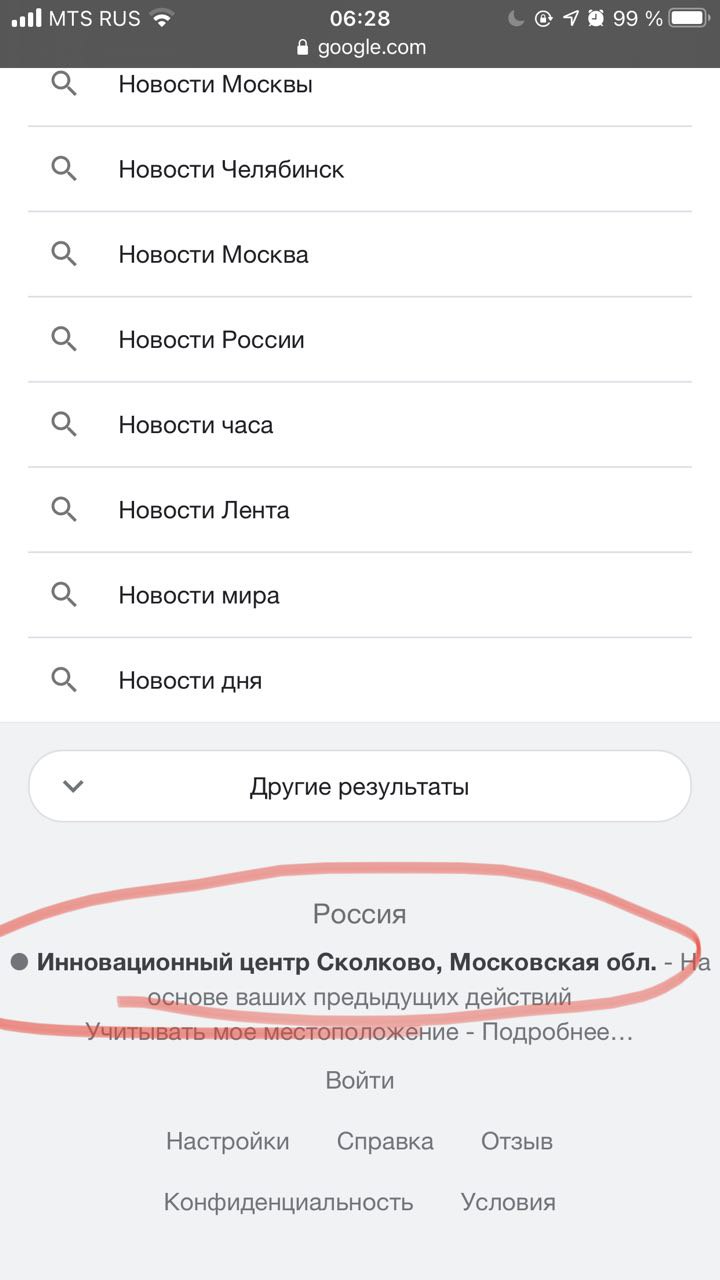Open Учитывать мое местоположение link

tap(273, 1032)
